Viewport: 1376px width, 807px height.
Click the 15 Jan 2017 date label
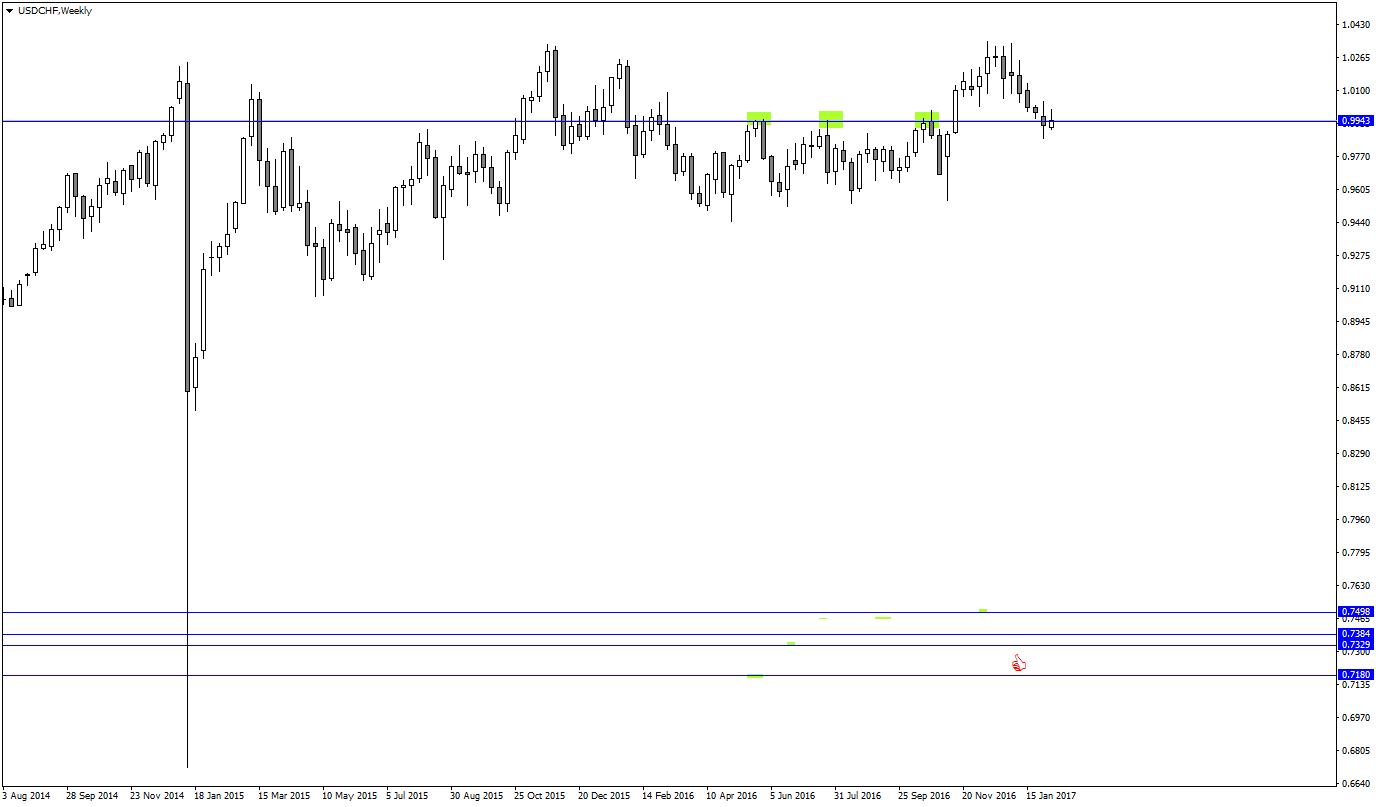[x=1052, y=796]
